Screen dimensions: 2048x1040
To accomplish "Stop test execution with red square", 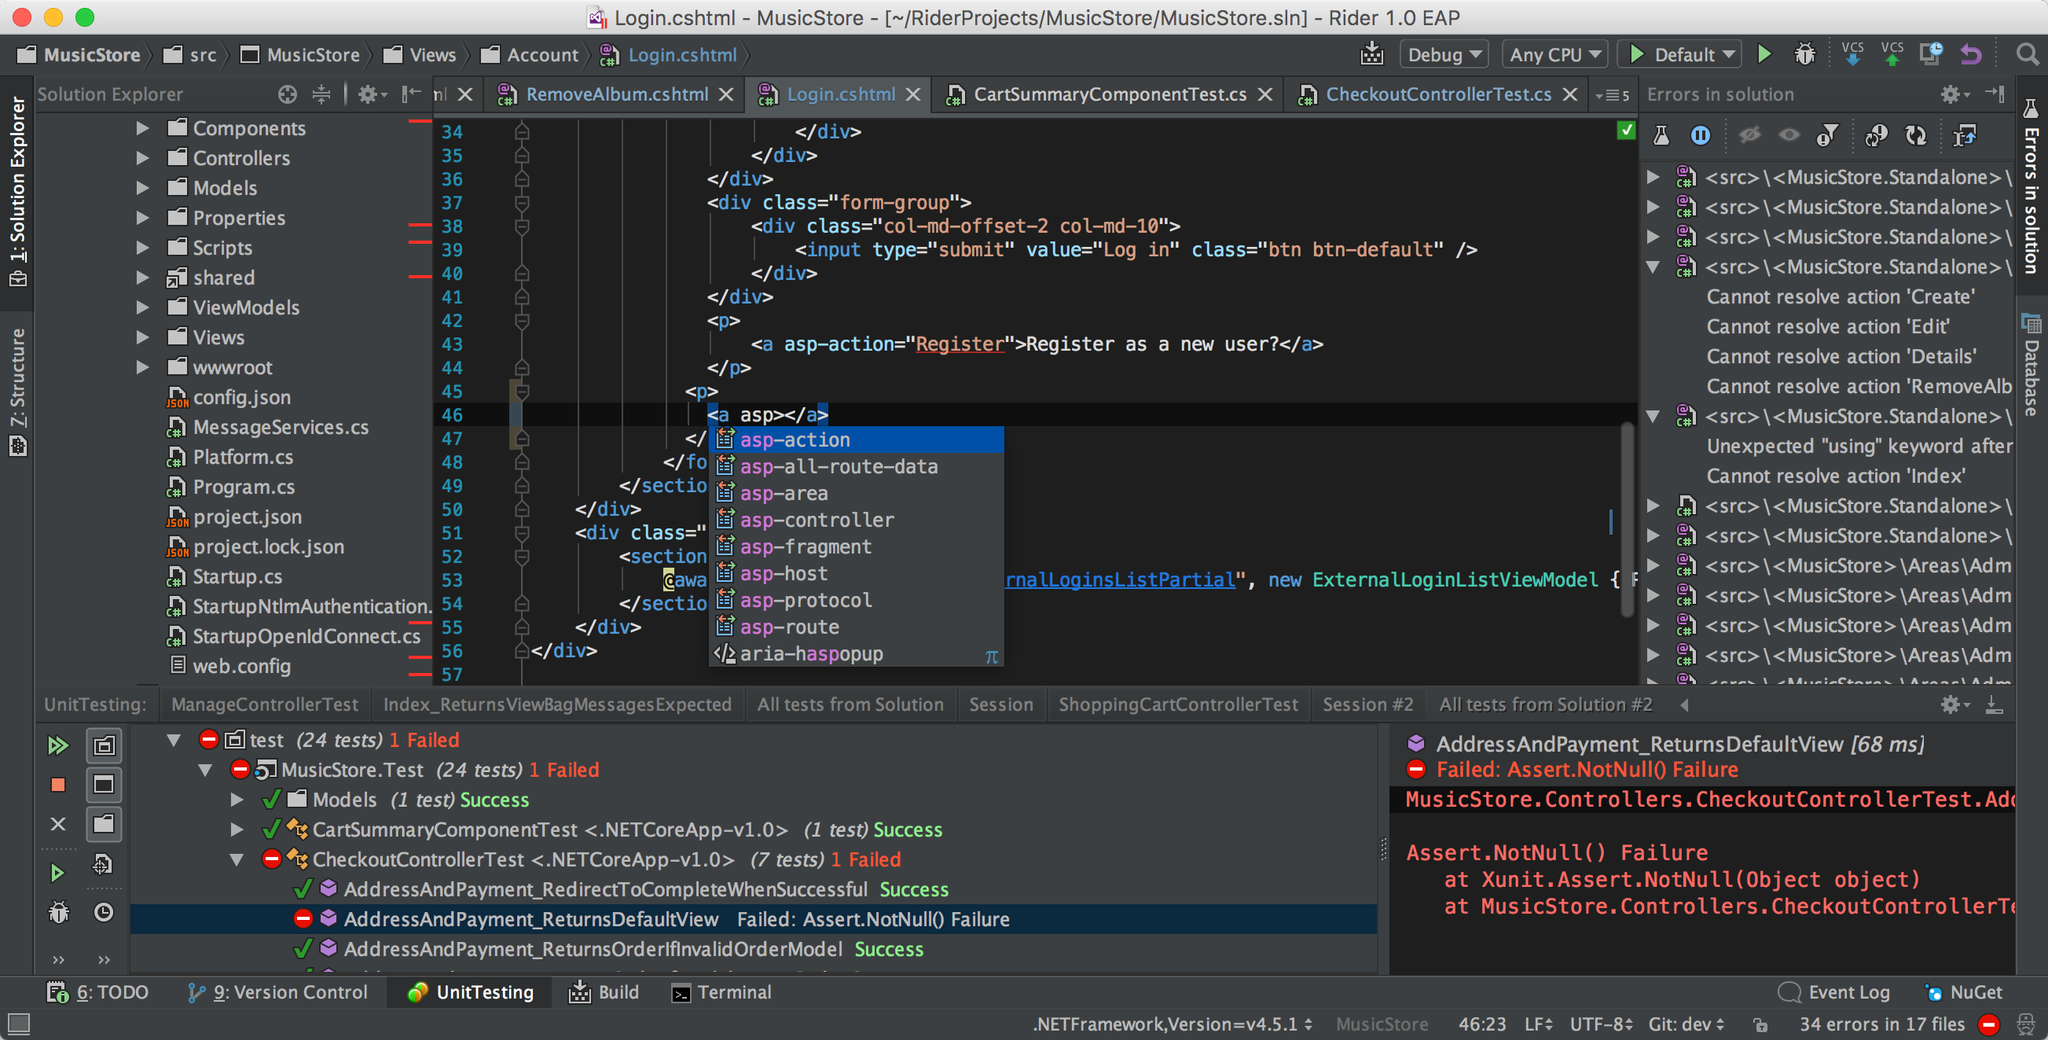I will pyautogui.click(x=58, y=785).
